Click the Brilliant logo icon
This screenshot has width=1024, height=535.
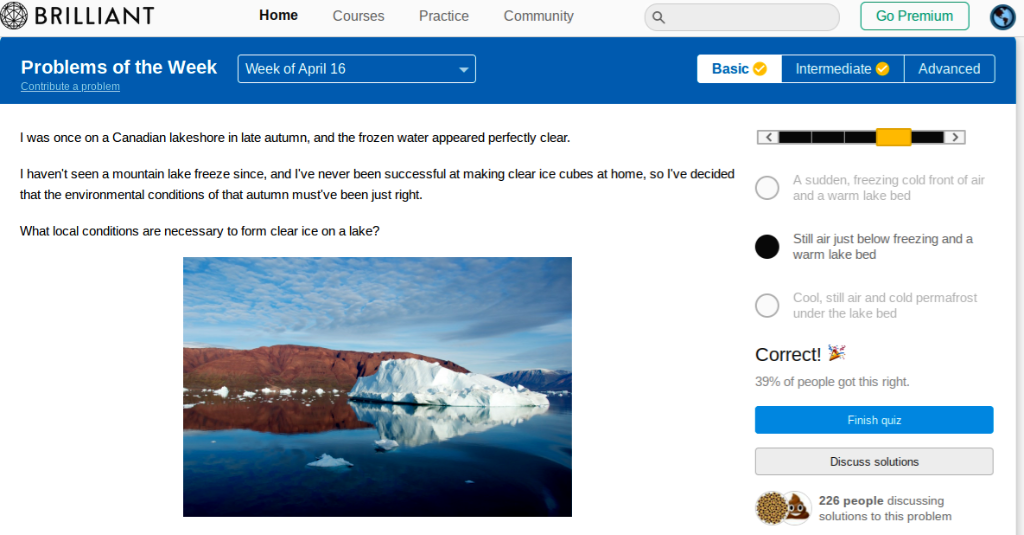pos(15,16)
